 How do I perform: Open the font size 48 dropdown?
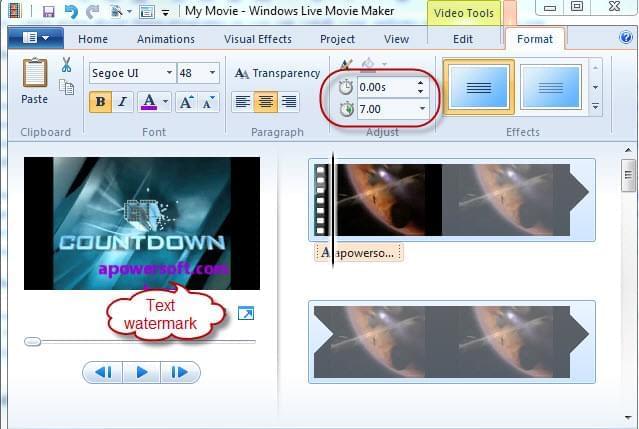pos(198,73)
